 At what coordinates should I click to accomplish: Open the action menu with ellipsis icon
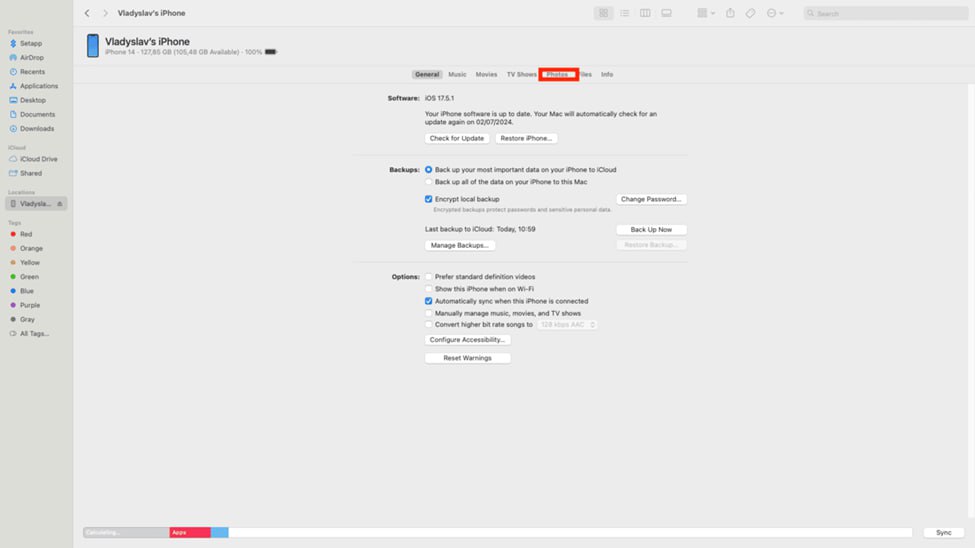coord(774,13)
